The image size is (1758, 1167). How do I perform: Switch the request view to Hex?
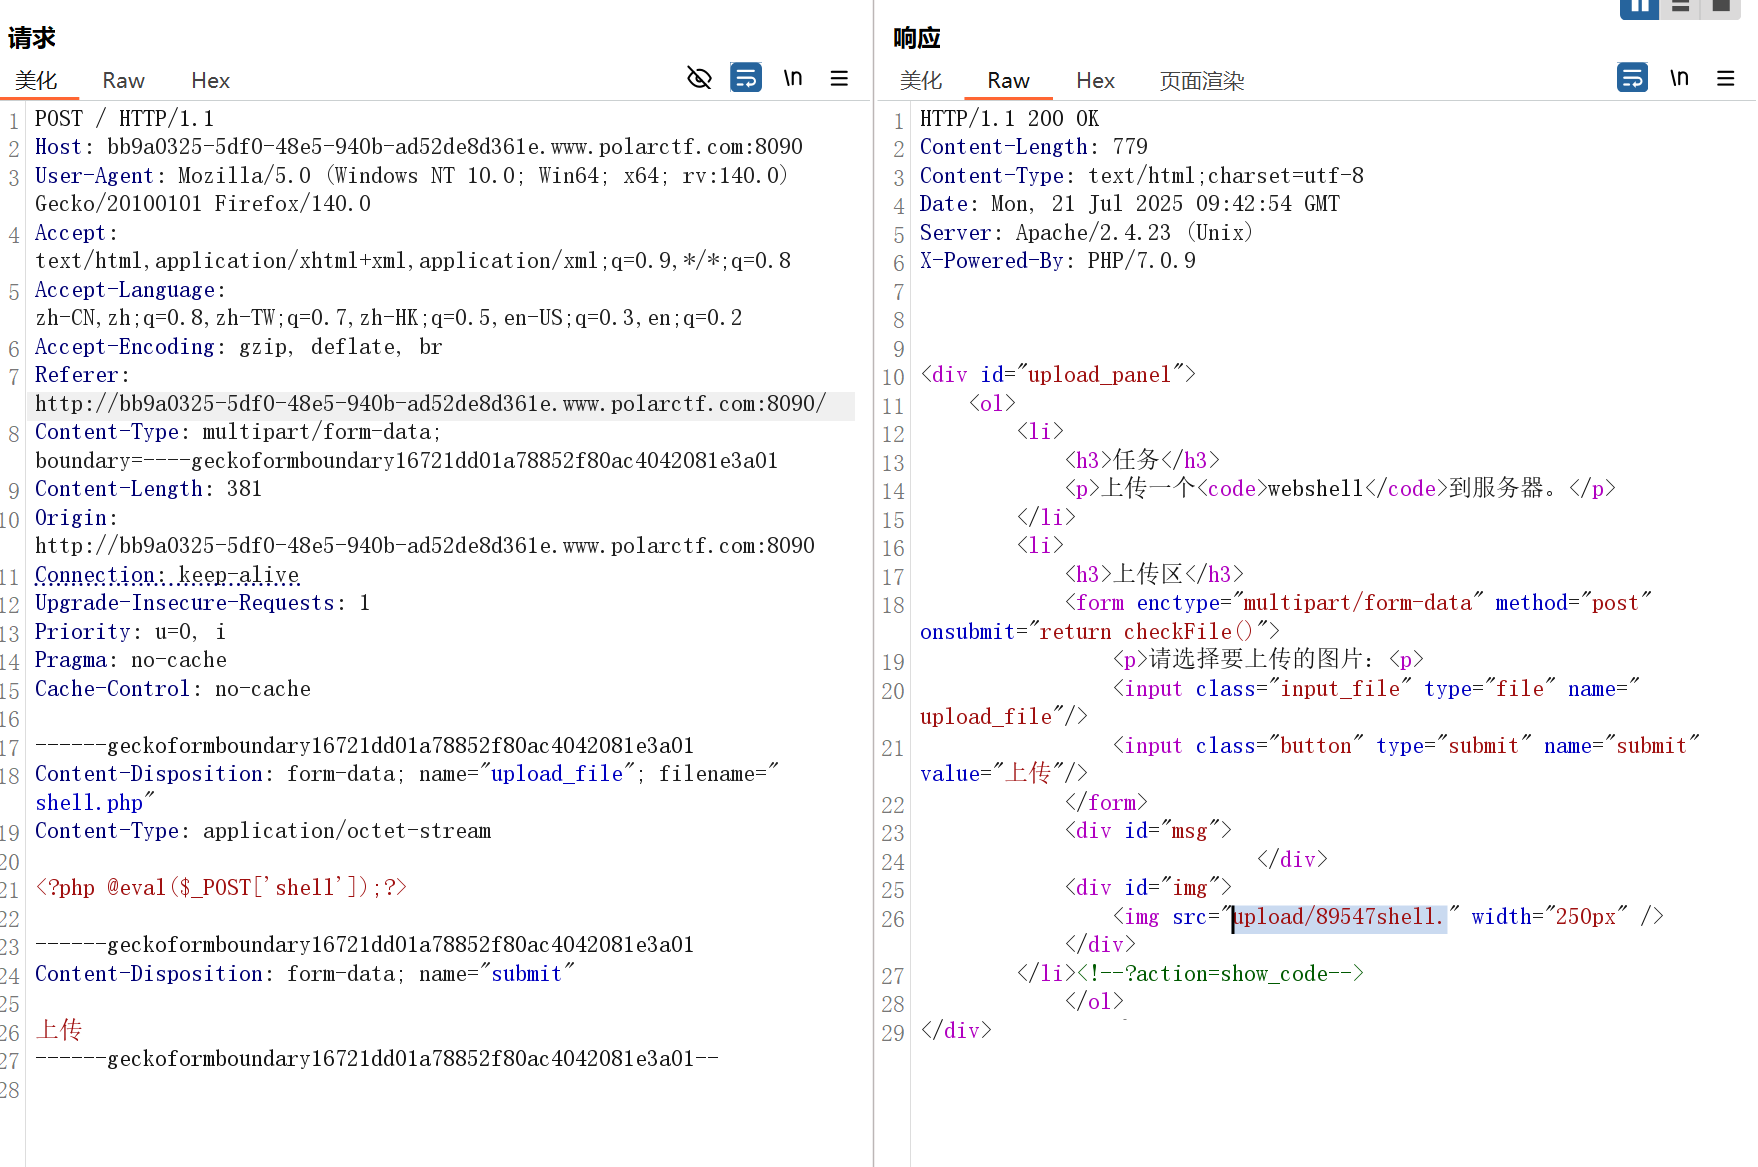point(210,80)
